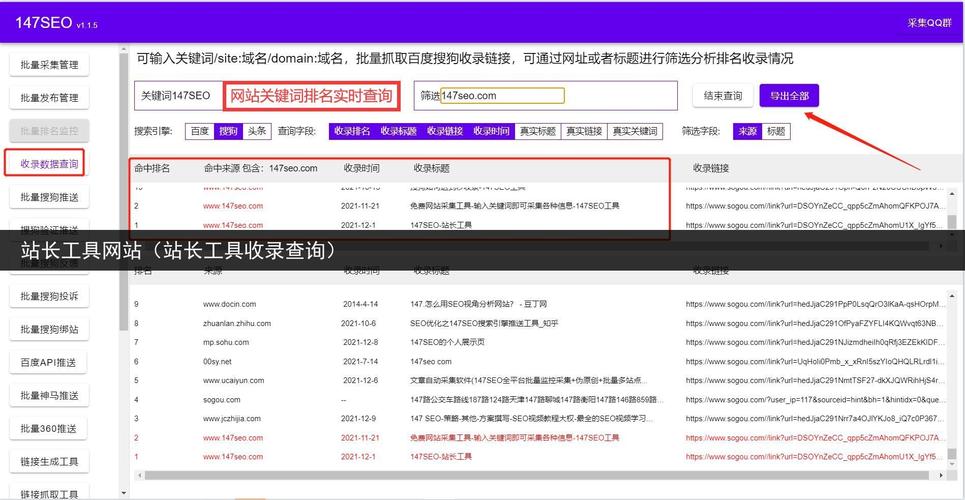Click sidebar scrollbar down arrow
Viewport: 965px width, 500px height.
[x=124, y=493]
